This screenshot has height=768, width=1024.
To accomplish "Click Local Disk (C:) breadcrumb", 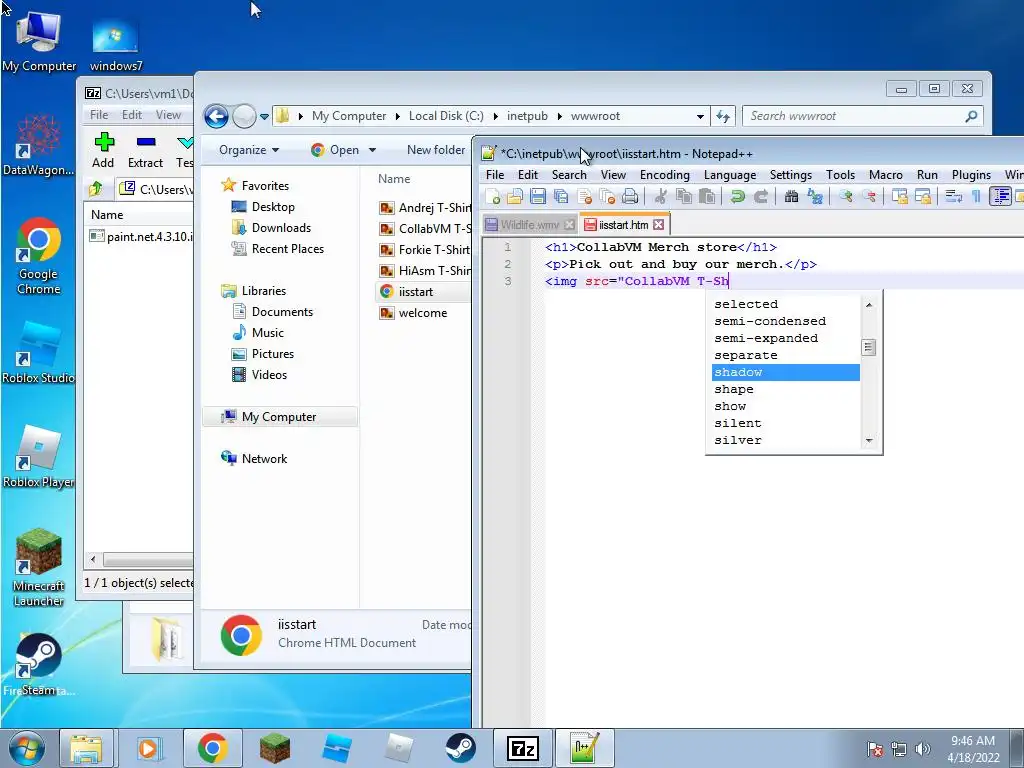I will pos(446,116).
